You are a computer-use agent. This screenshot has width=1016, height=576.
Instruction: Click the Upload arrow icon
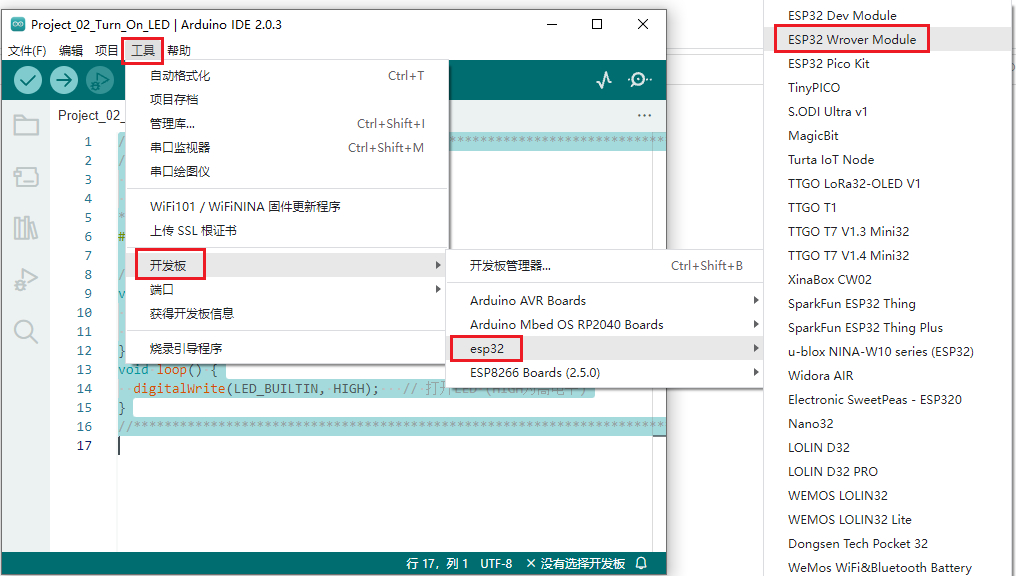(63, 80)
